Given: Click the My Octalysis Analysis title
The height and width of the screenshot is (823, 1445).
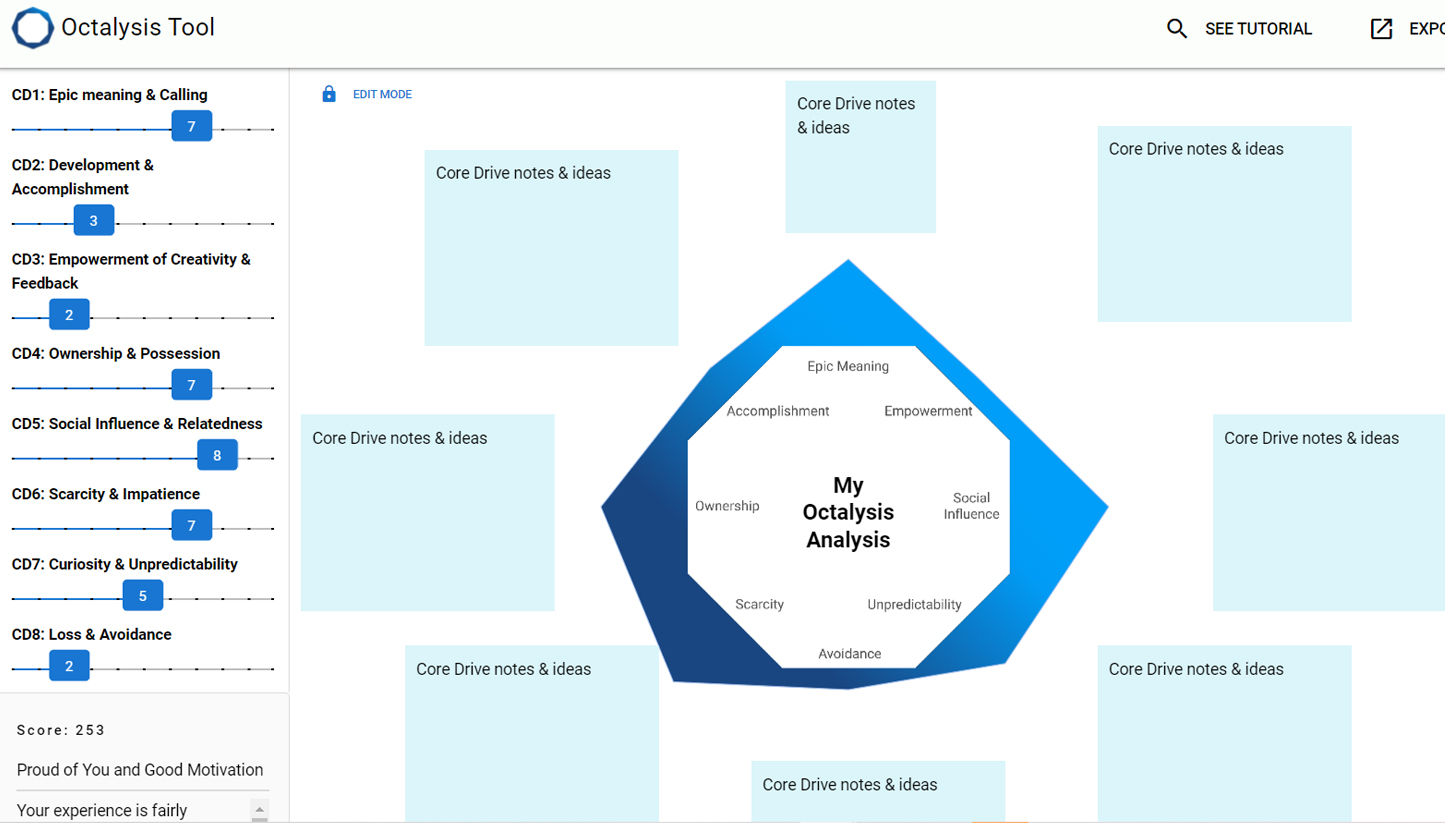Looking at the screenshot, I should (848, 513).
